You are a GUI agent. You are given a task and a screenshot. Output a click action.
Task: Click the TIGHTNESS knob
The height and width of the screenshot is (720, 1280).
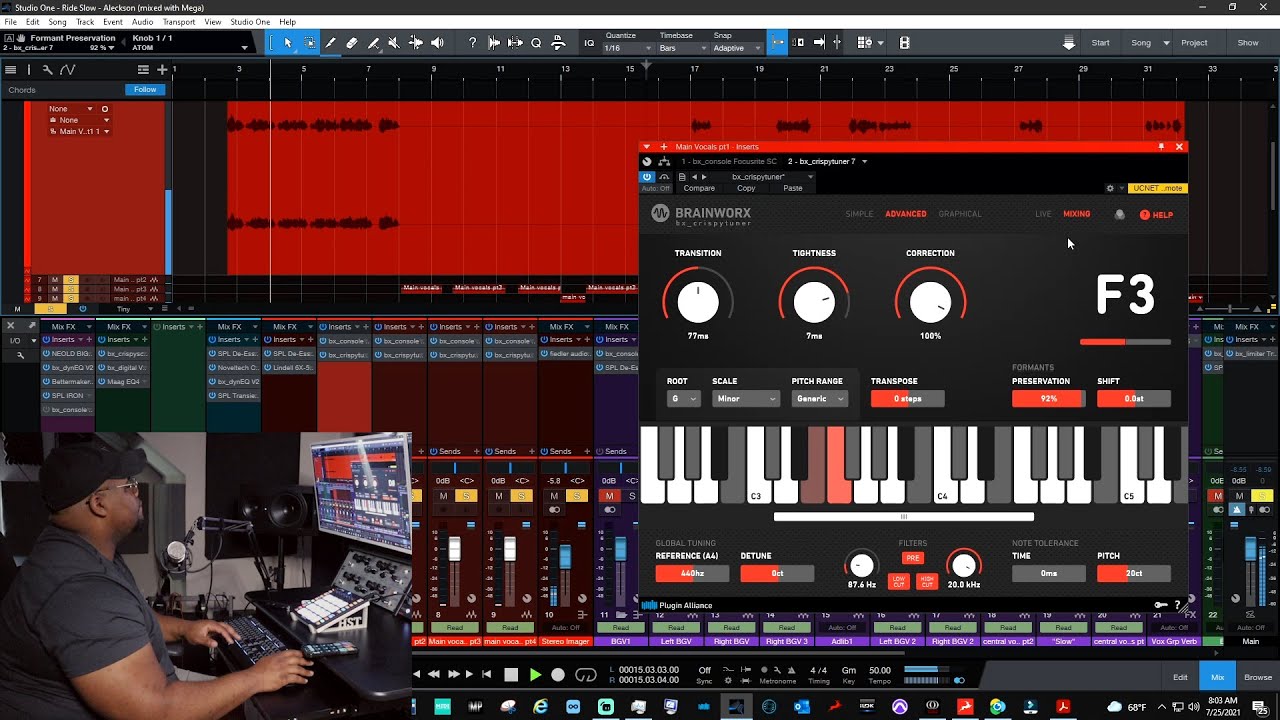pos(814,302)
